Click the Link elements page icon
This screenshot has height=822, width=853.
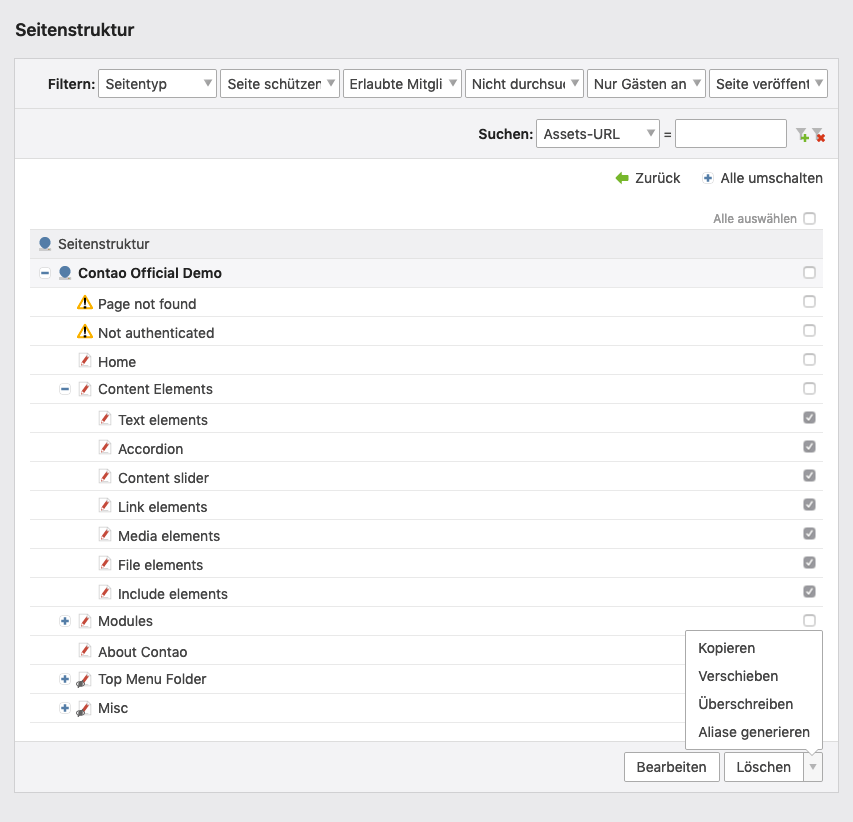pos(105,505)
